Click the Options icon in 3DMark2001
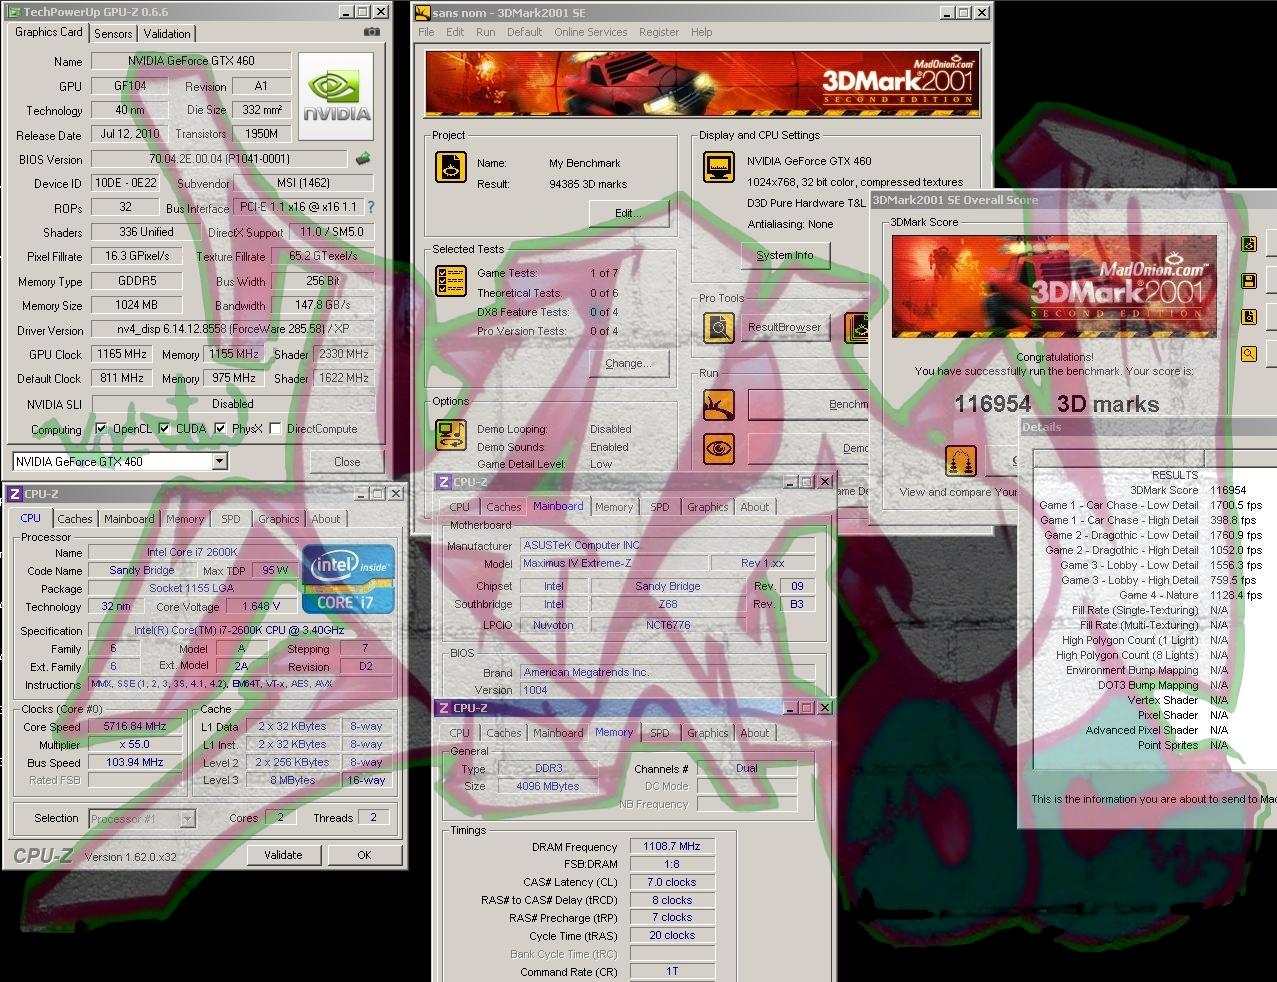Viewport: 1277px width, 982px height. [x=451, y=435]
